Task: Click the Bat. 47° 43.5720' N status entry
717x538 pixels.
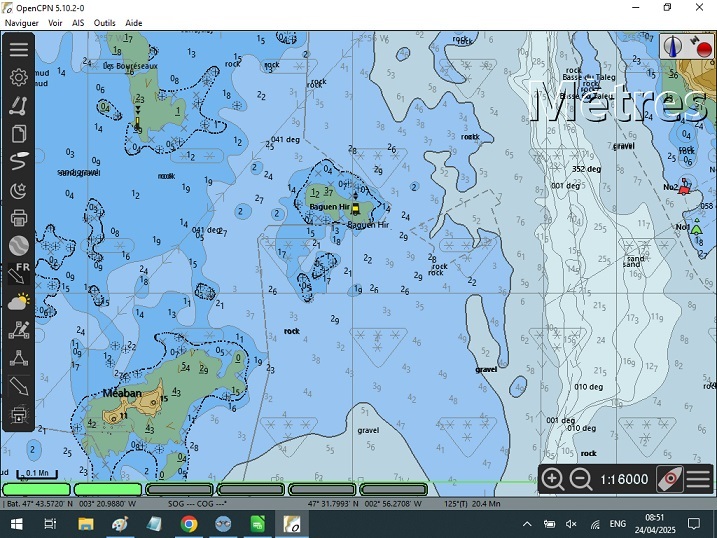Action: click(x=70, y=504)
